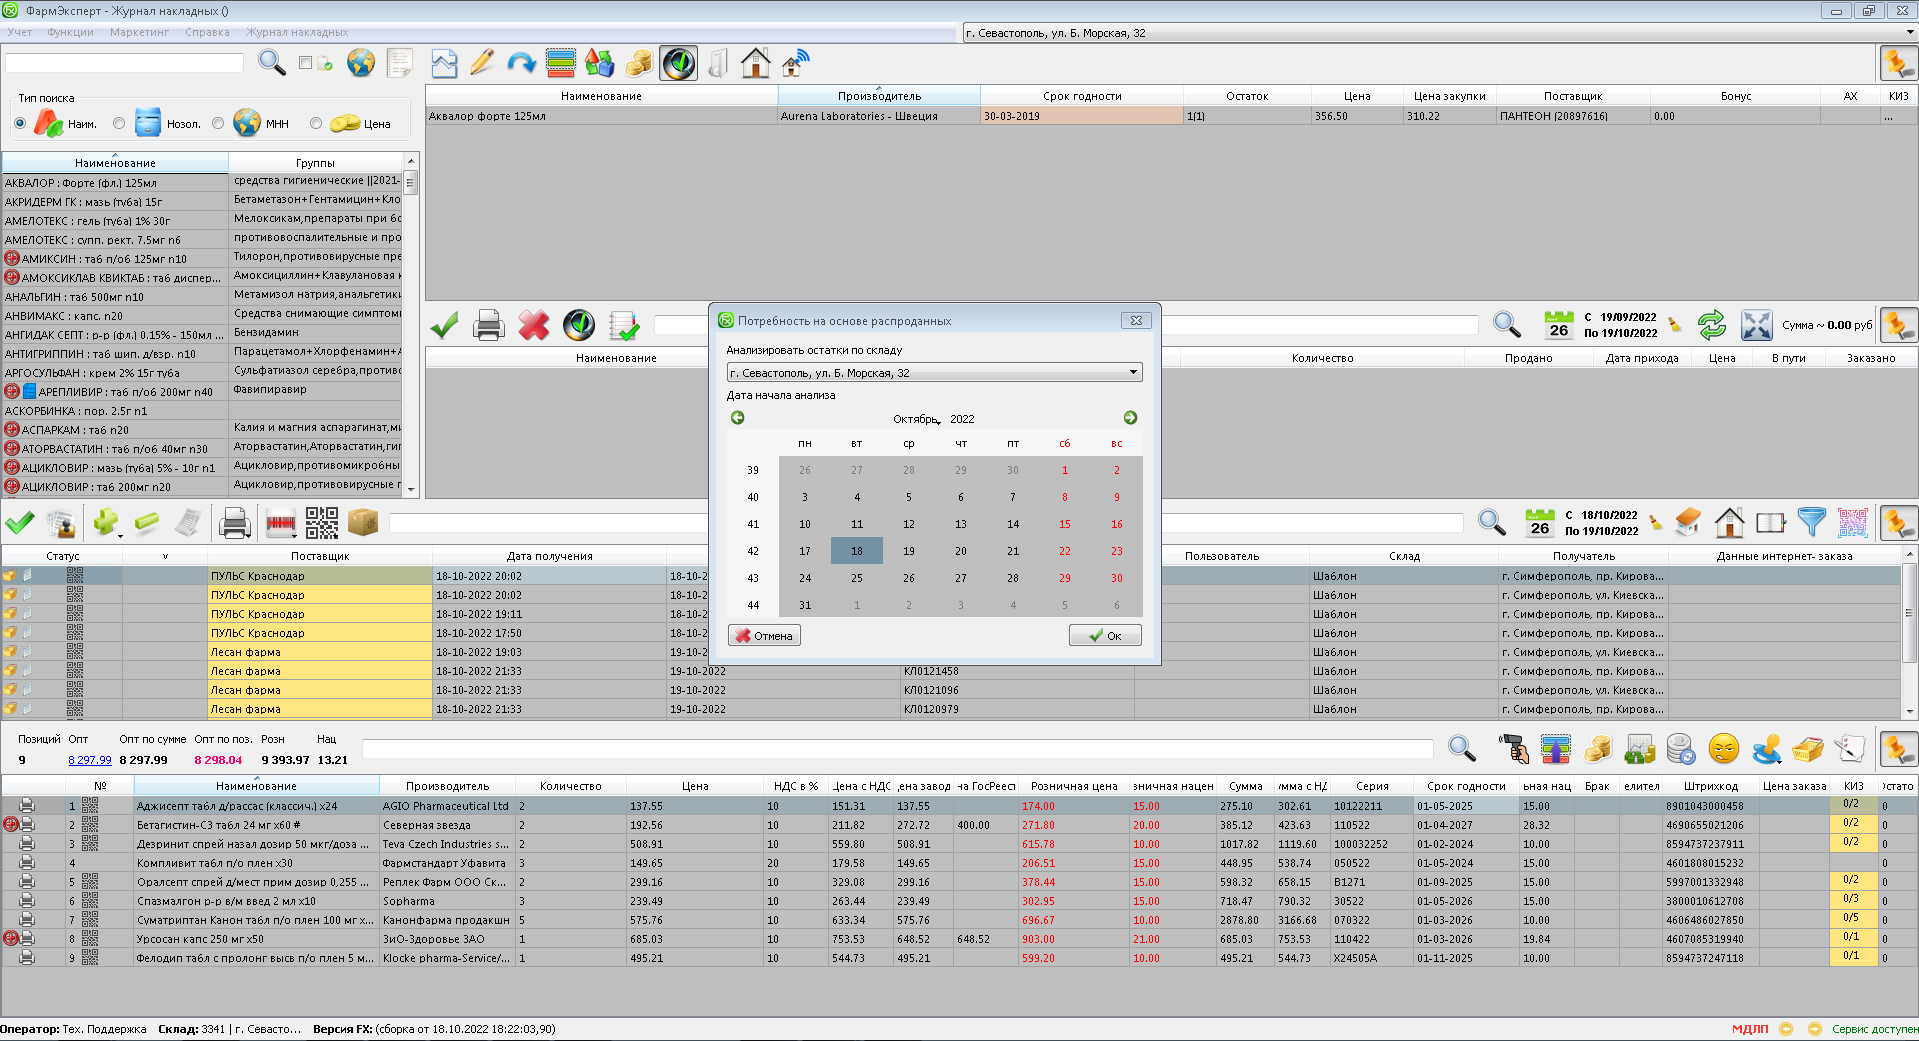
Task: Click the cardboard box package icon
Action: pos(362,522)
